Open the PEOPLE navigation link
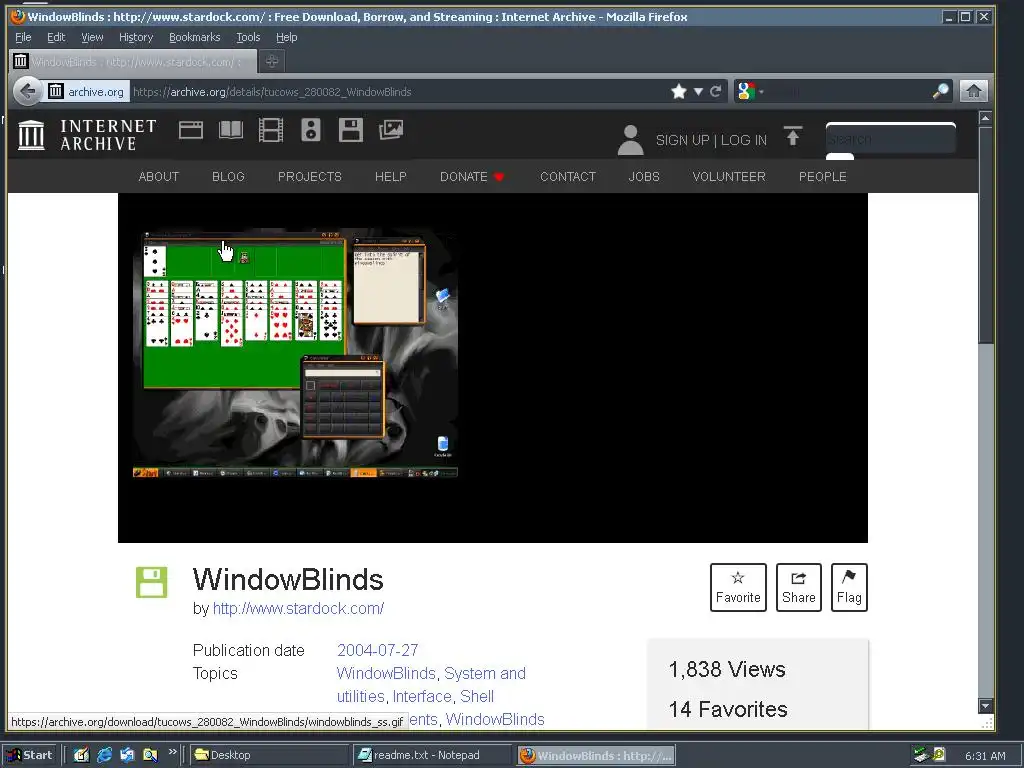 [x=823, y=177]
